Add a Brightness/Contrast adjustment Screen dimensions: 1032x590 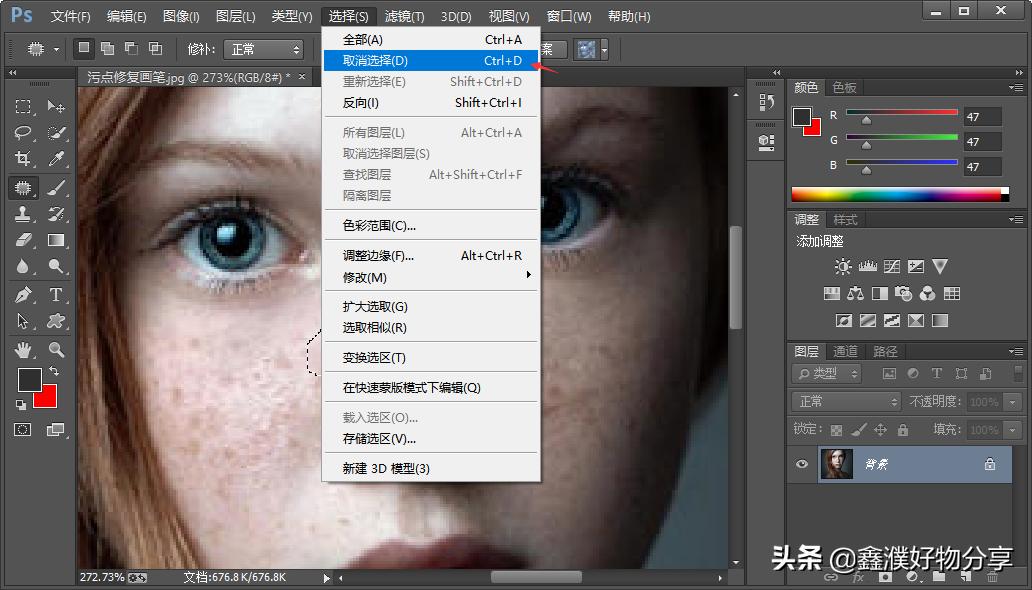click(843, 267)
